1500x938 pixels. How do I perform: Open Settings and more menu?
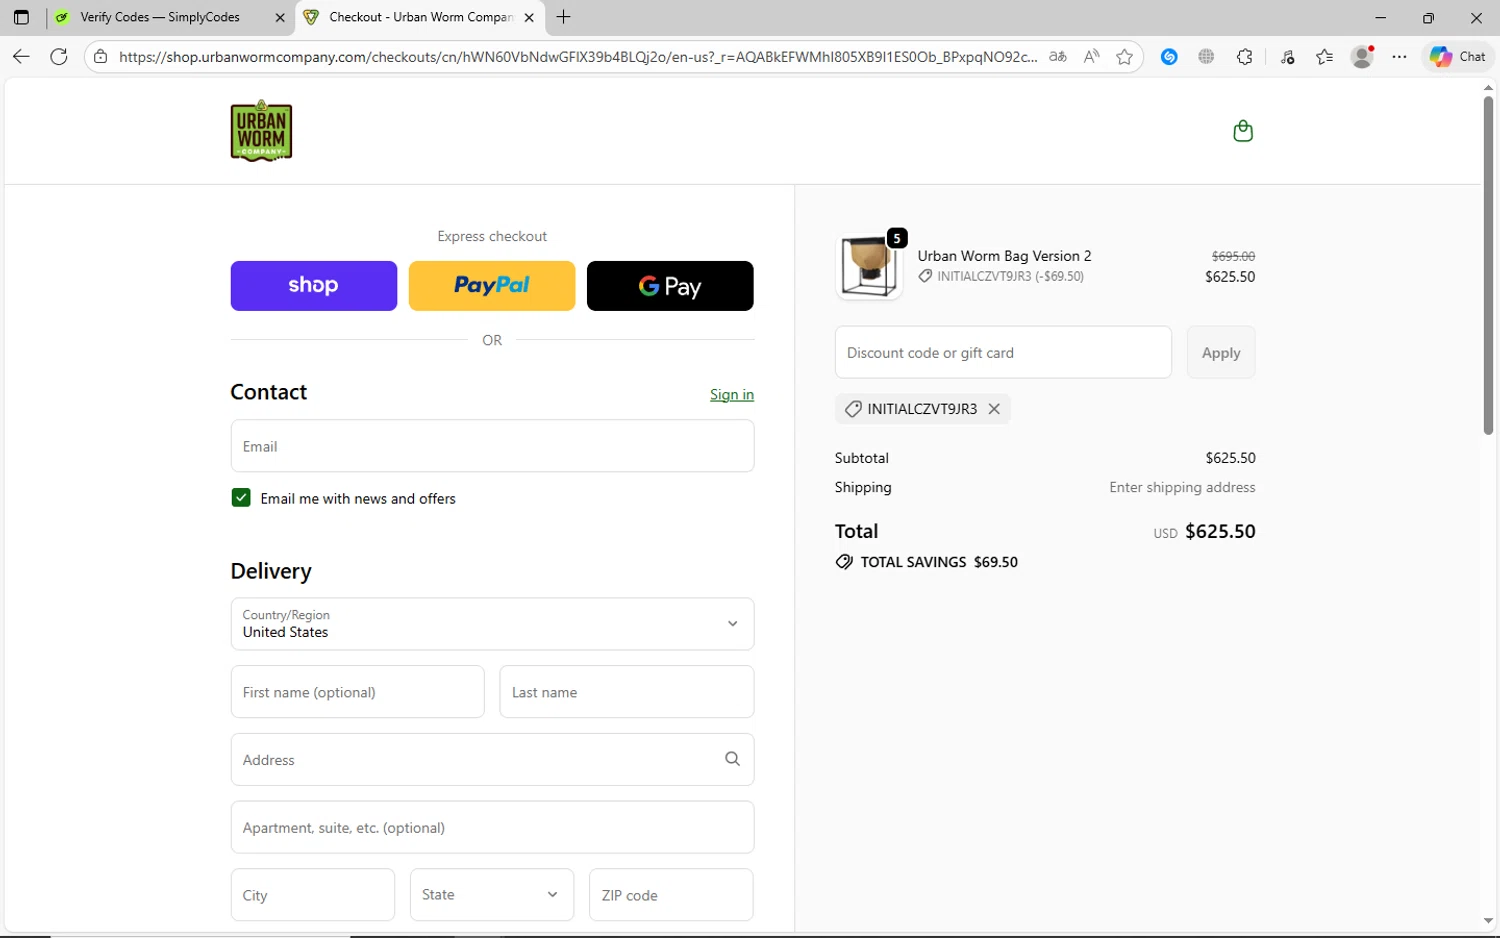click(x=1399, y=57)
